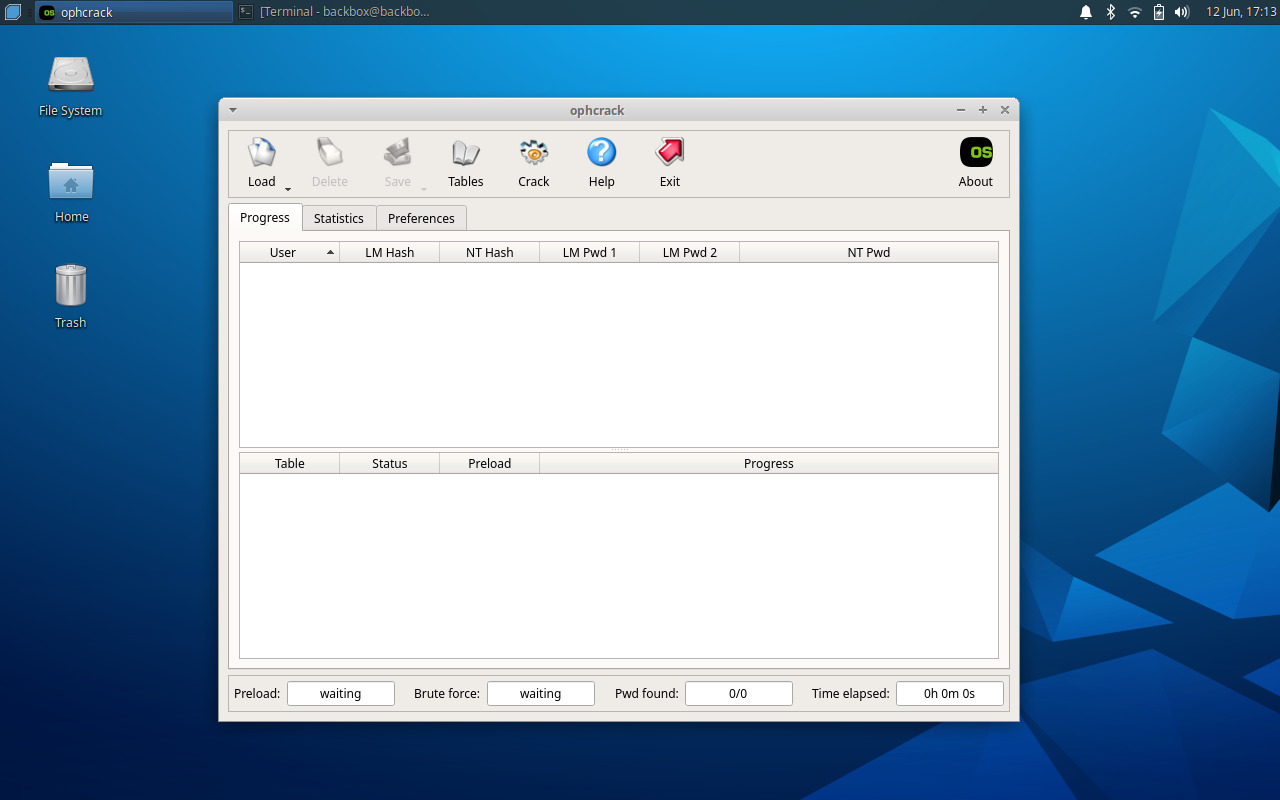Open the volume control in system tray
Viewport: 1280px width, 800px height.
pos(1182,12)
